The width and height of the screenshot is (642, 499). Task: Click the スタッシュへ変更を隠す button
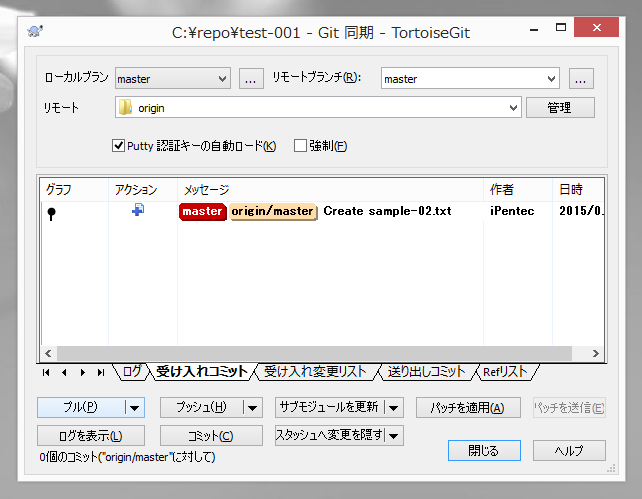click(x=329, y=436)
